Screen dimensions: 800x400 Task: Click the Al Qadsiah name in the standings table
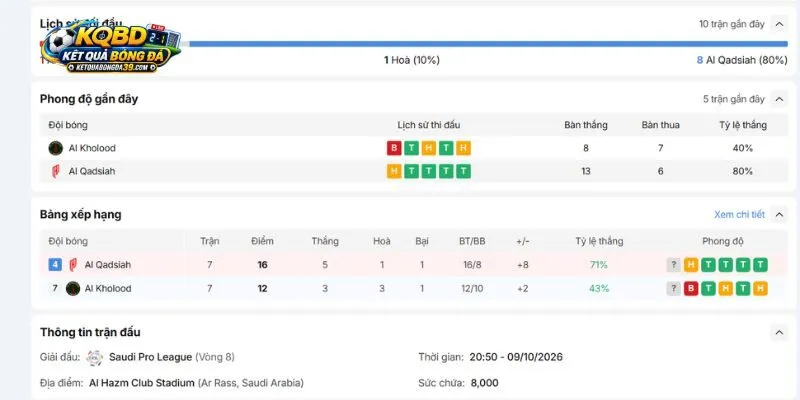[x=108, y=265]
